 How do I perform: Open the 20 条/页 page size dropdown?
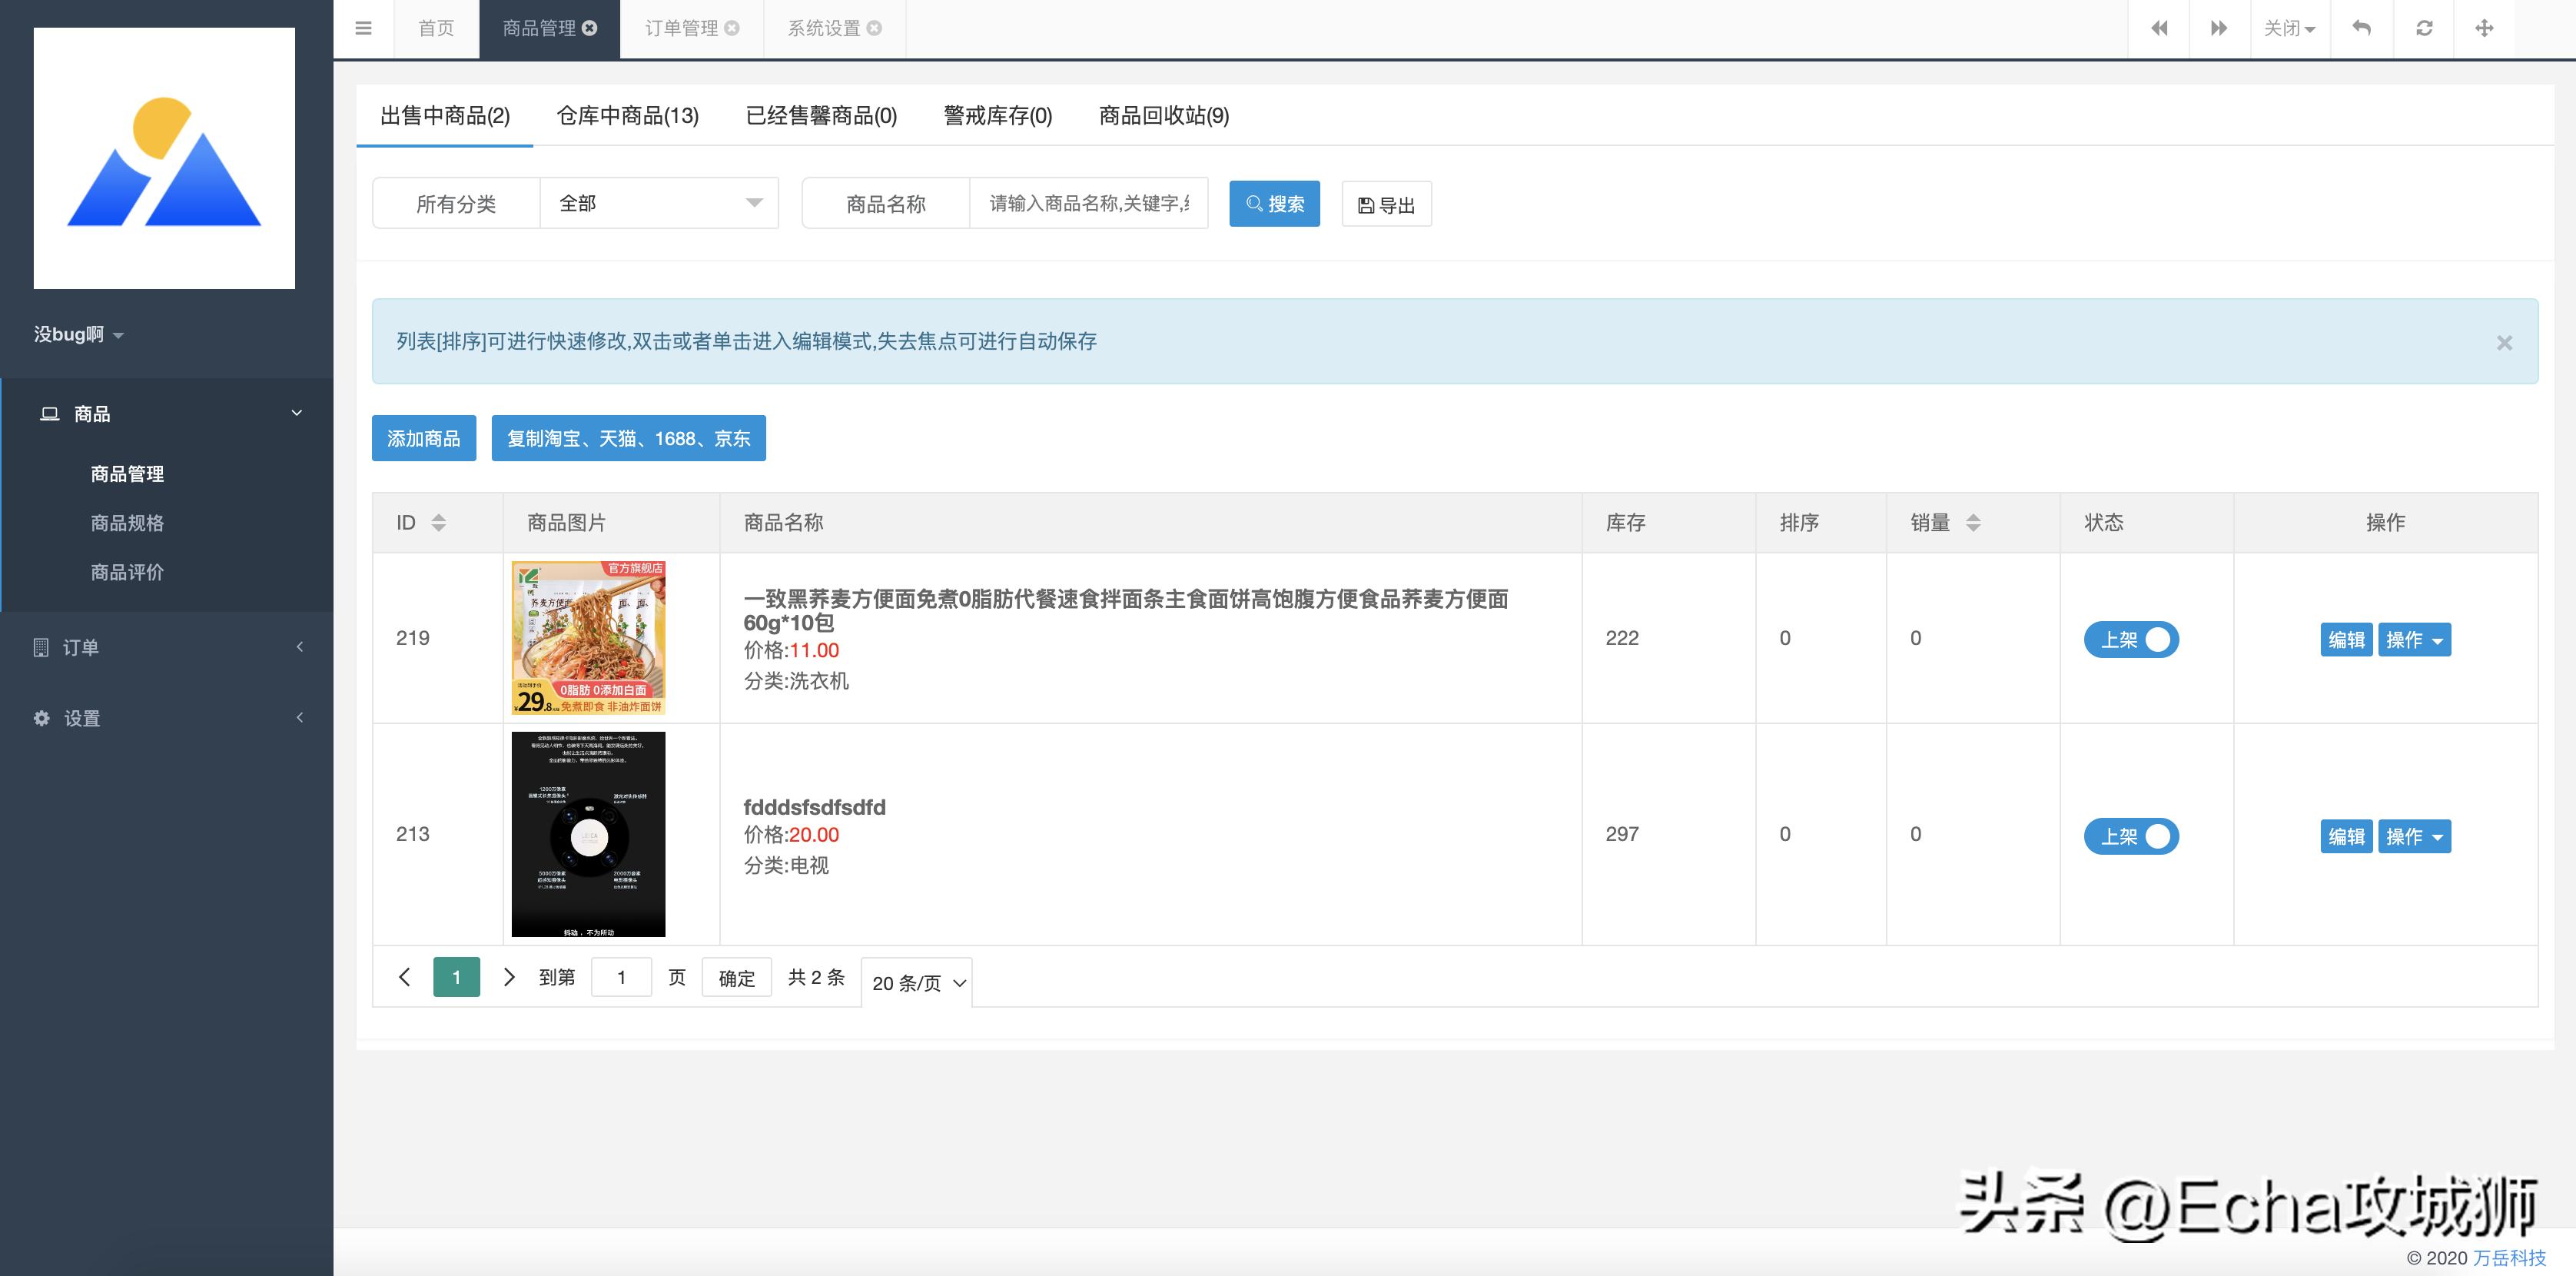pyautogui.click(x=915, y=982)
